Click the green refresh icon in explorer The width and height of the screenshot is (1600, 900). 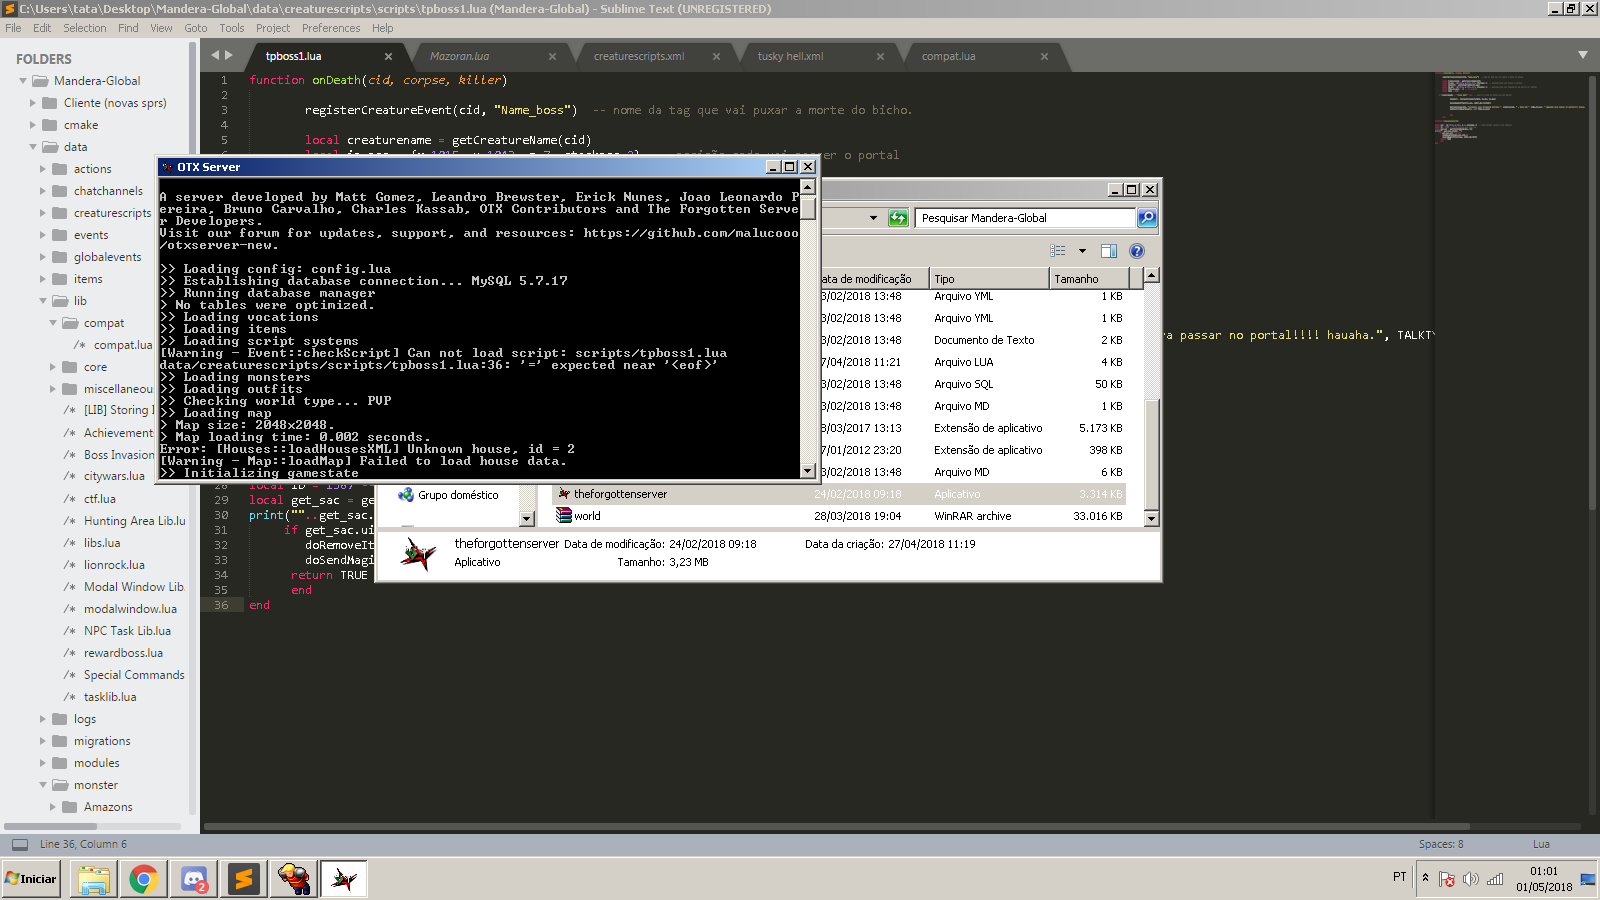click(x=898, y=218)
